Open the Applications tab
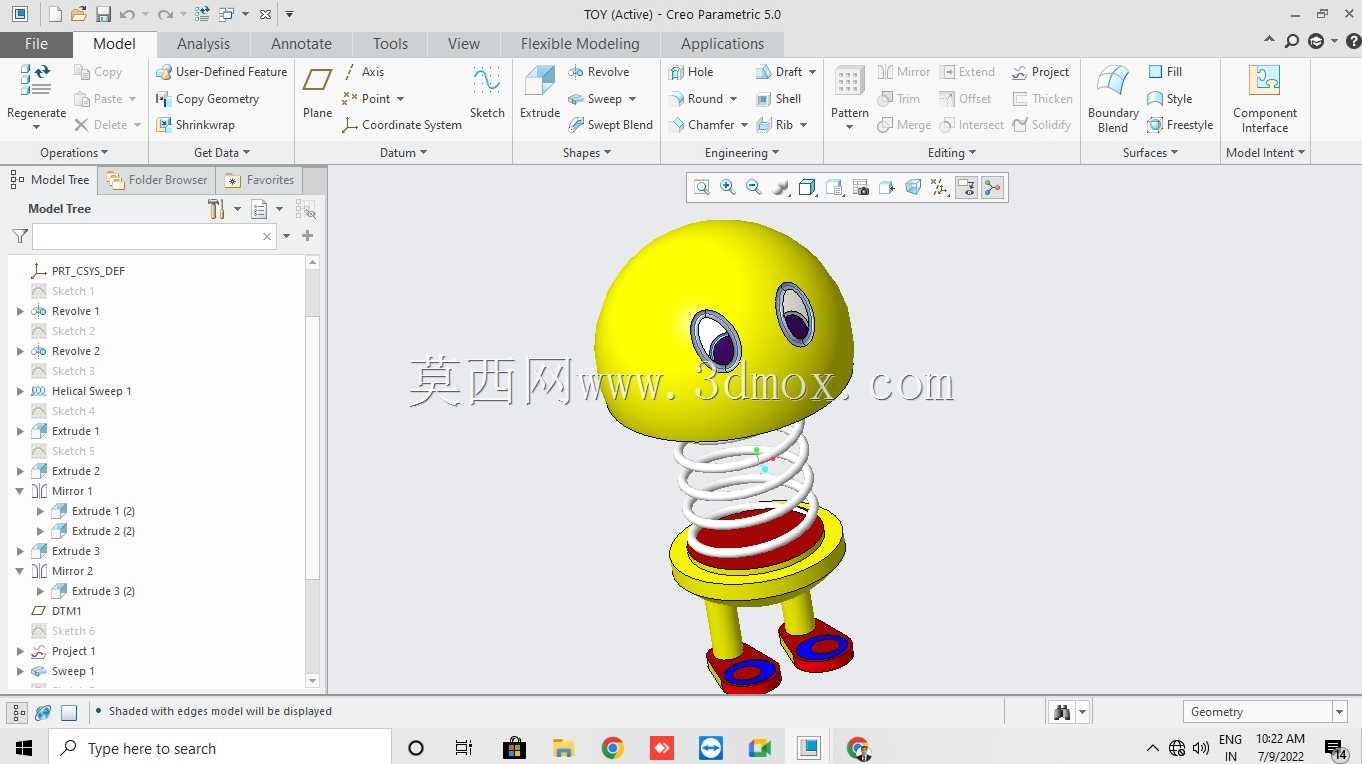This screenshot has height=764, width=1362. click(x=722, y=44)
